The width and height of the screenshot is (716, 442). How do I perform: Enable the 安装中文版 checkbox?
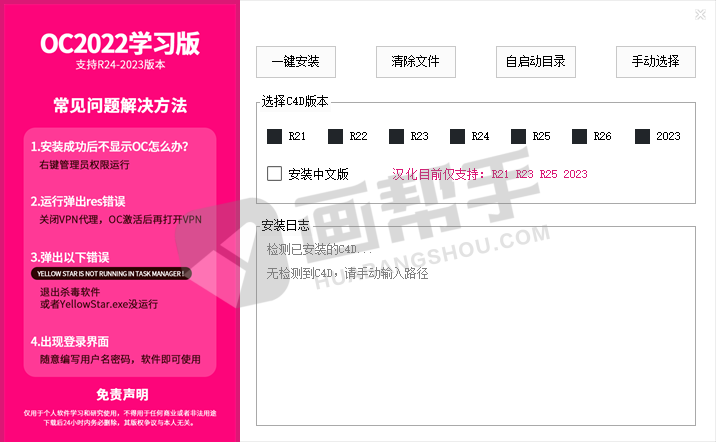[x=274, y=174]
